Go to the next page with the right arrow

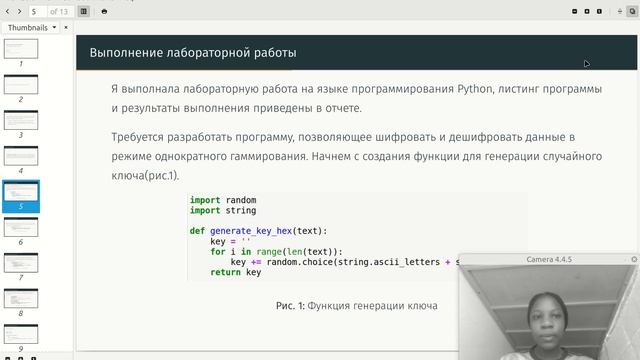[x=19, y=11]
